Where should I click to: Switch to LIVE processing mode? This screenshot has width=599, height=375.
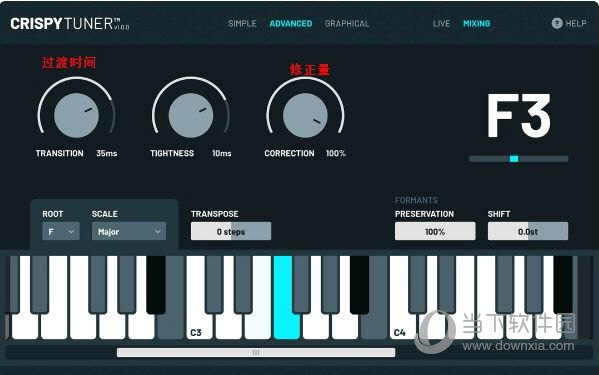441,24
